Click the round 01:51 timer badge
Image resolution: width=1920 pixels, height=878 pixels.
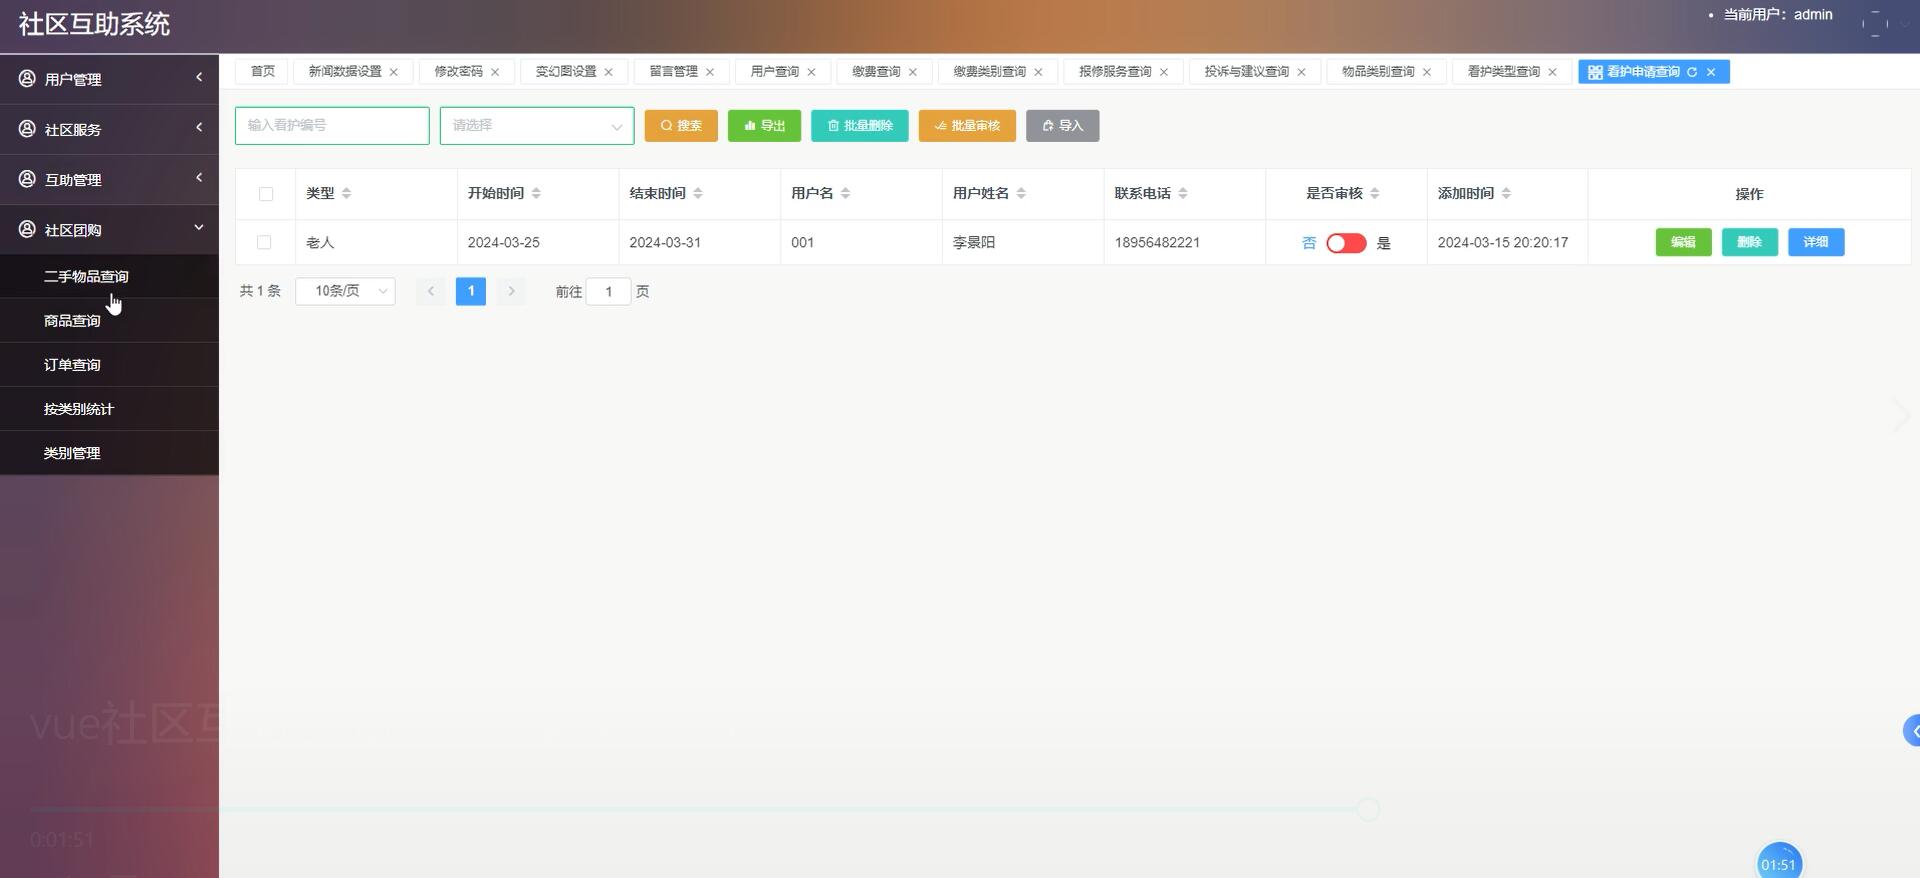[x=1779, y=863]
